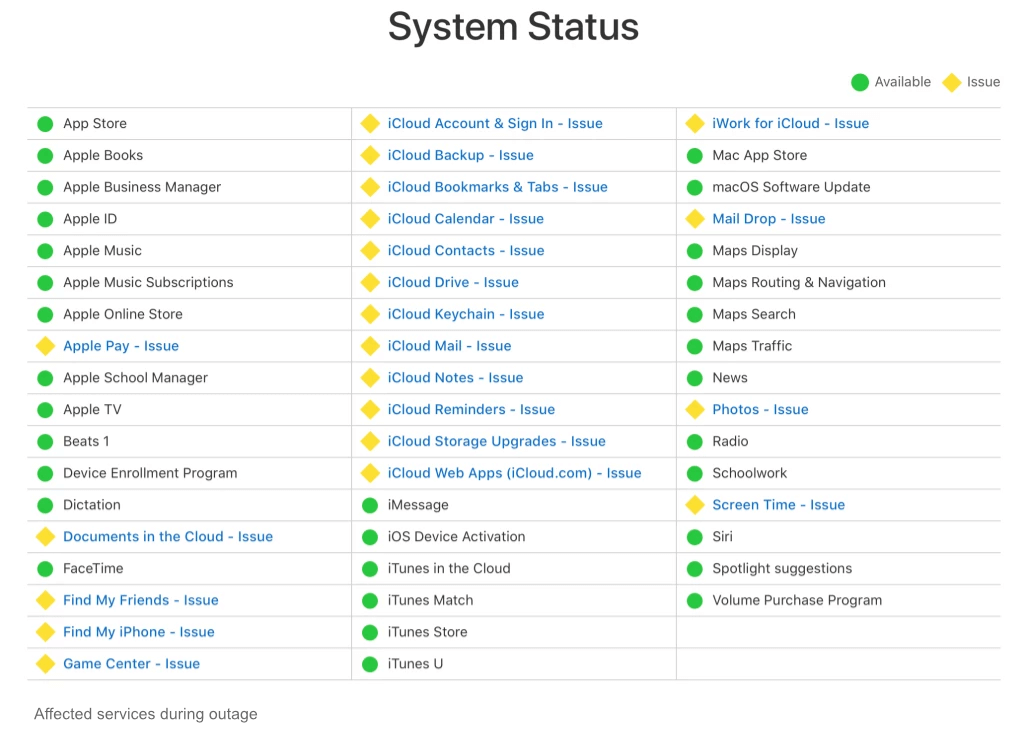View the iCloud Notes - Issue details
The width and height of the screenshot is (1024, 736).
pyautogui.click(x=455, y=378)
